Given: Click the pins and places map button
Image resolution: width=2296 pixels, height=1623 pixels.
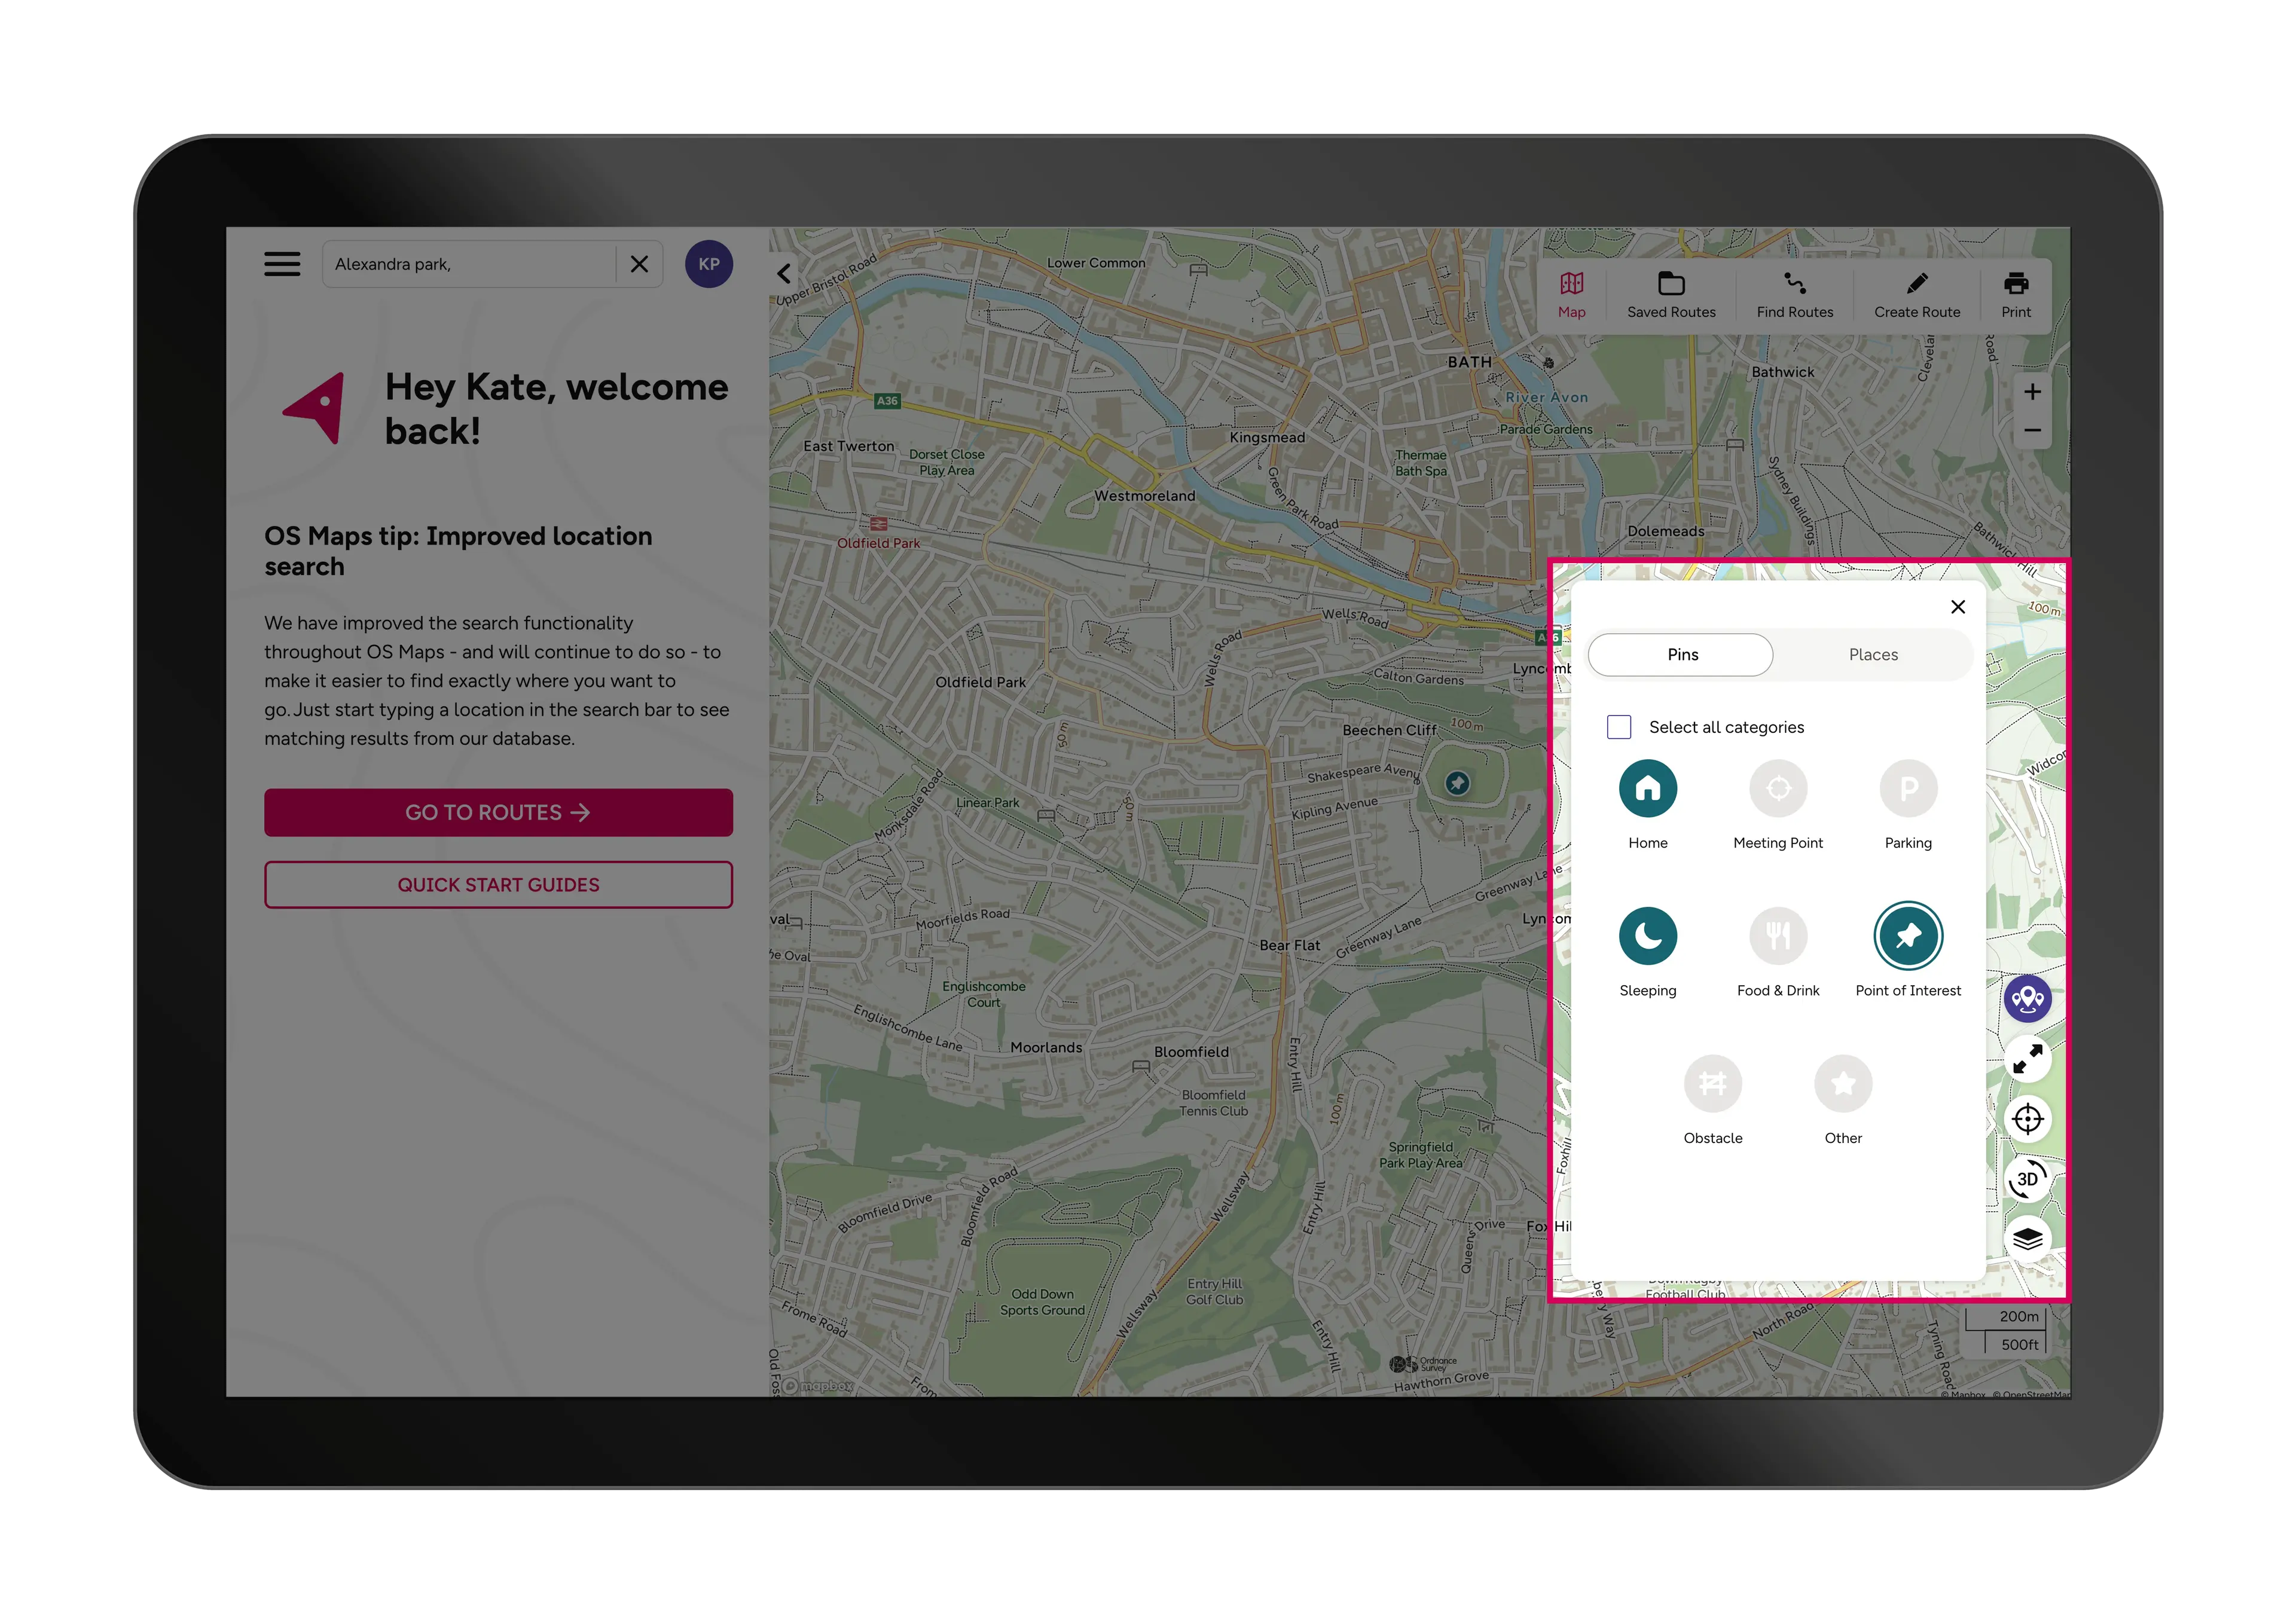Looking at the screenshot, I should tap(2028, 999).
